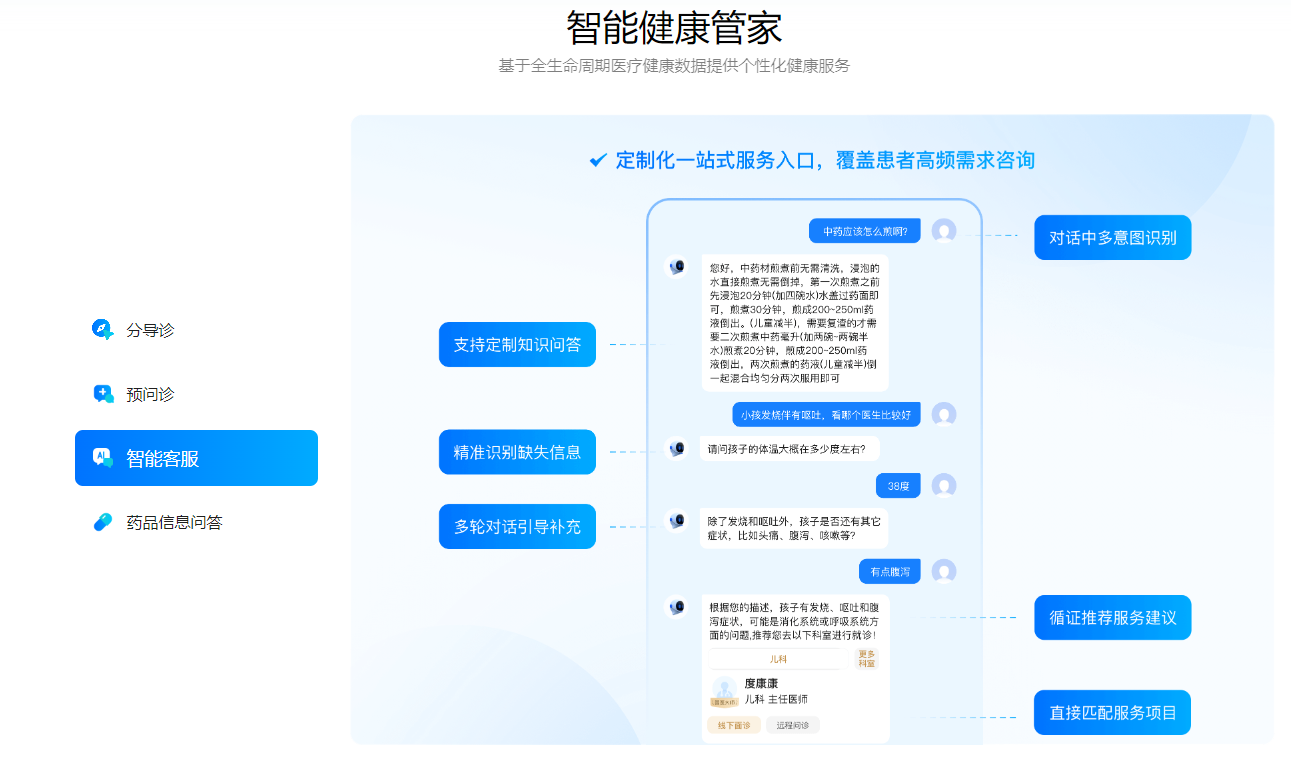This screenshot has height=759, width=1291.
Task: Click the 根据您的描述 recommendation text
Action: point(794,621)
